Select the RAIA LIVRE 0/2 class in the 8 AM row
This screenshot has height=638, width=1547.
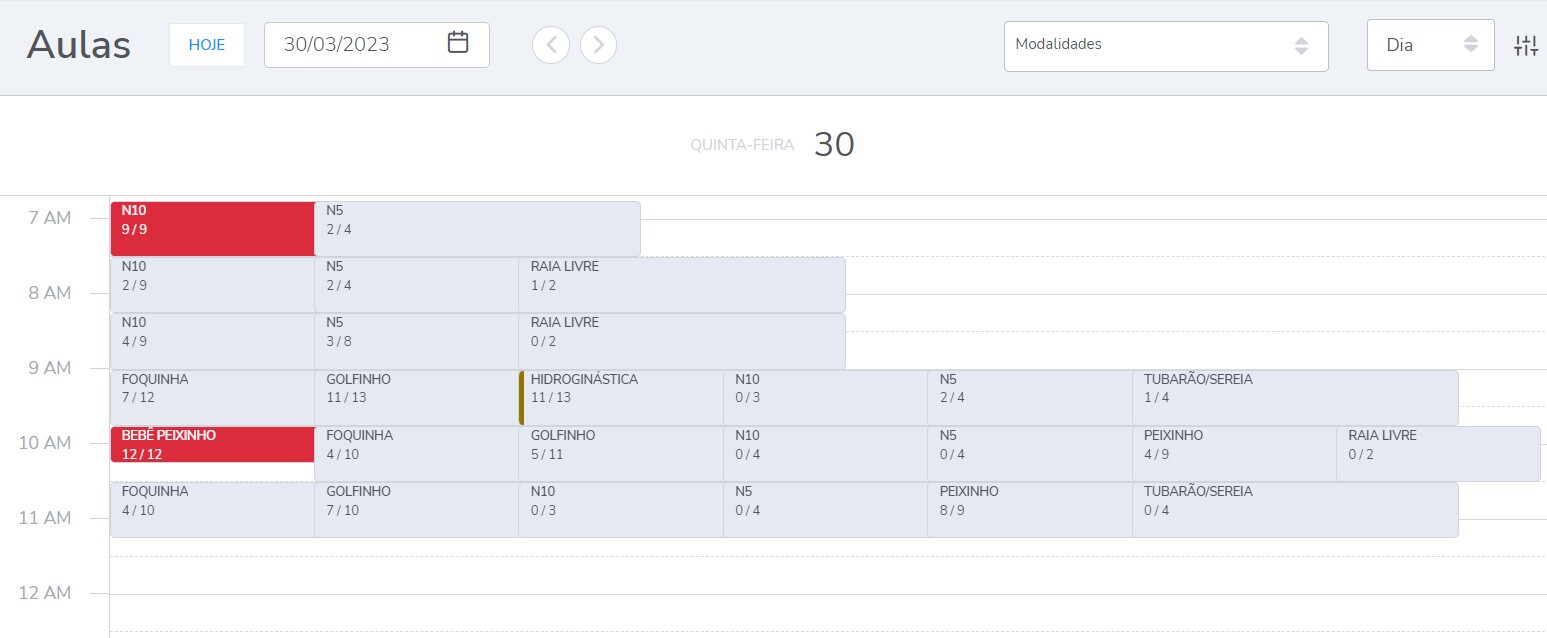[682, 341]
